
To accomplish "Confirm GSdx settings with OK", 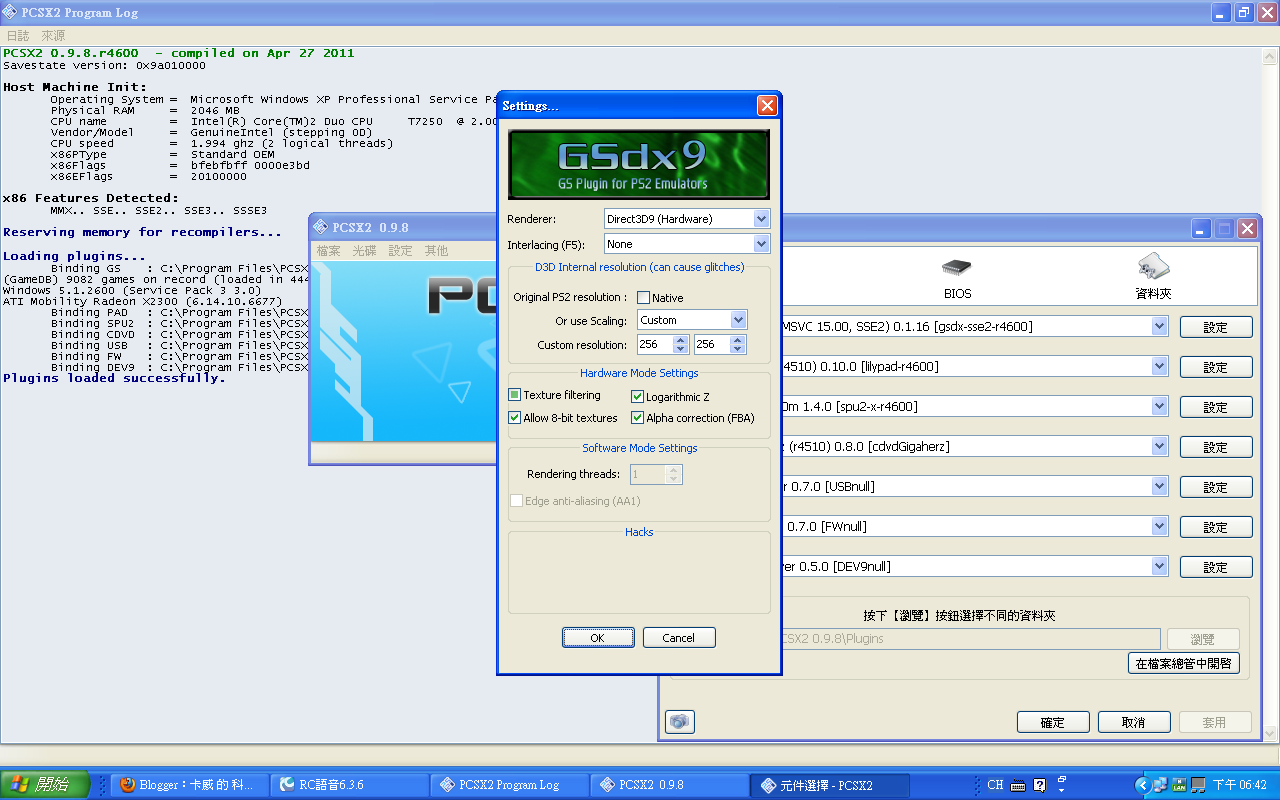I will click(598, 638).
